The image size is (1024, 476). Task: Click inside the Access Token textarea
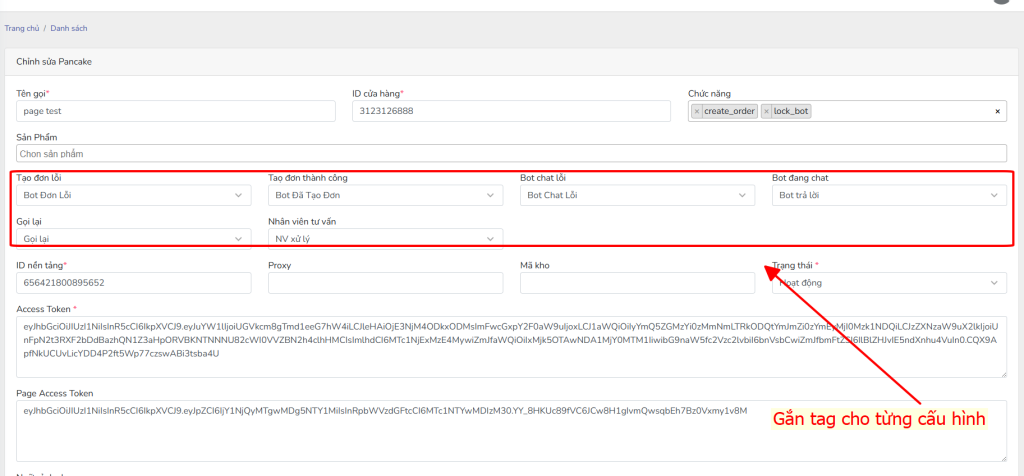pyautogui.click(x=511, y=347)
